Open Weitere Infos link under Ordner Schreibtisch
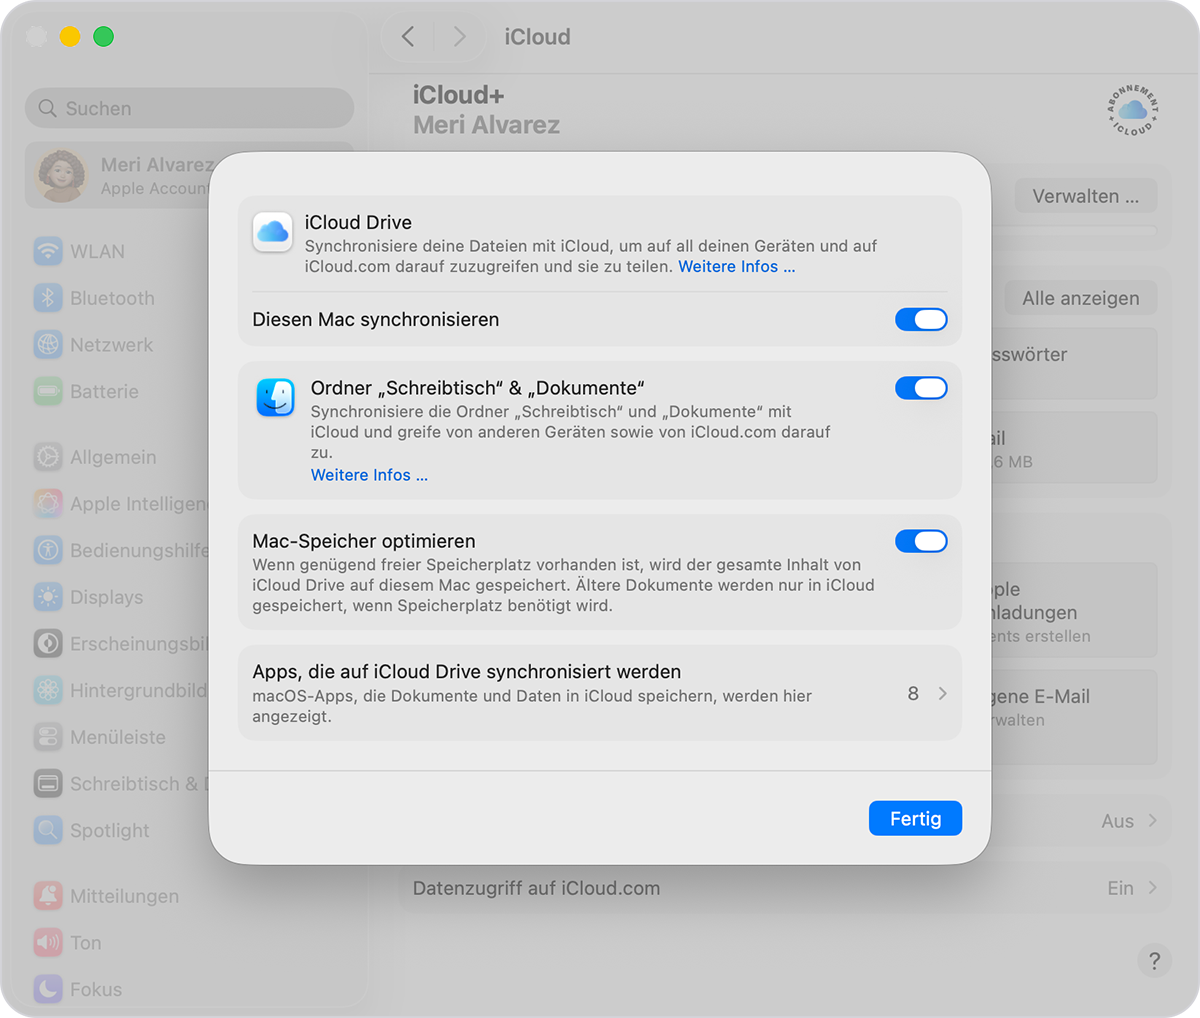Screen dimensions: 1200x1018 (x=369, y=475)
